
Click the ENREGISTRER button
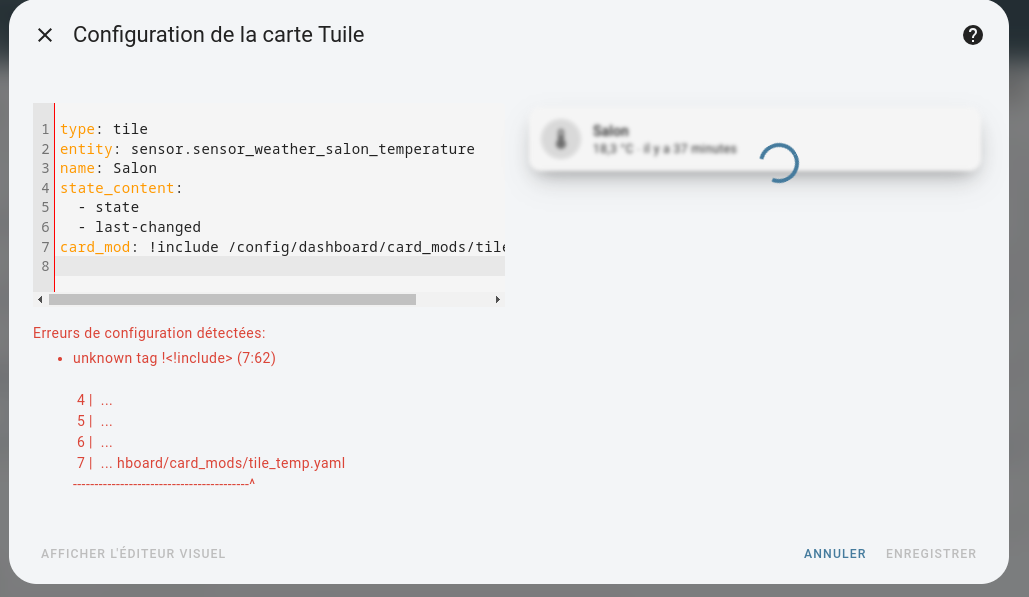(931, 554)
